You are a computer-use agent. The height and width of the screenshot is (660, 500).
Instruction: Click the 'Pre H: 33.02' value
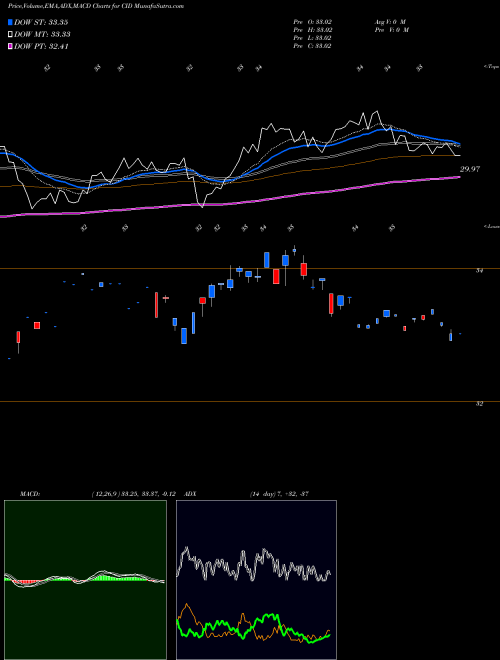(x=313, y=30)
